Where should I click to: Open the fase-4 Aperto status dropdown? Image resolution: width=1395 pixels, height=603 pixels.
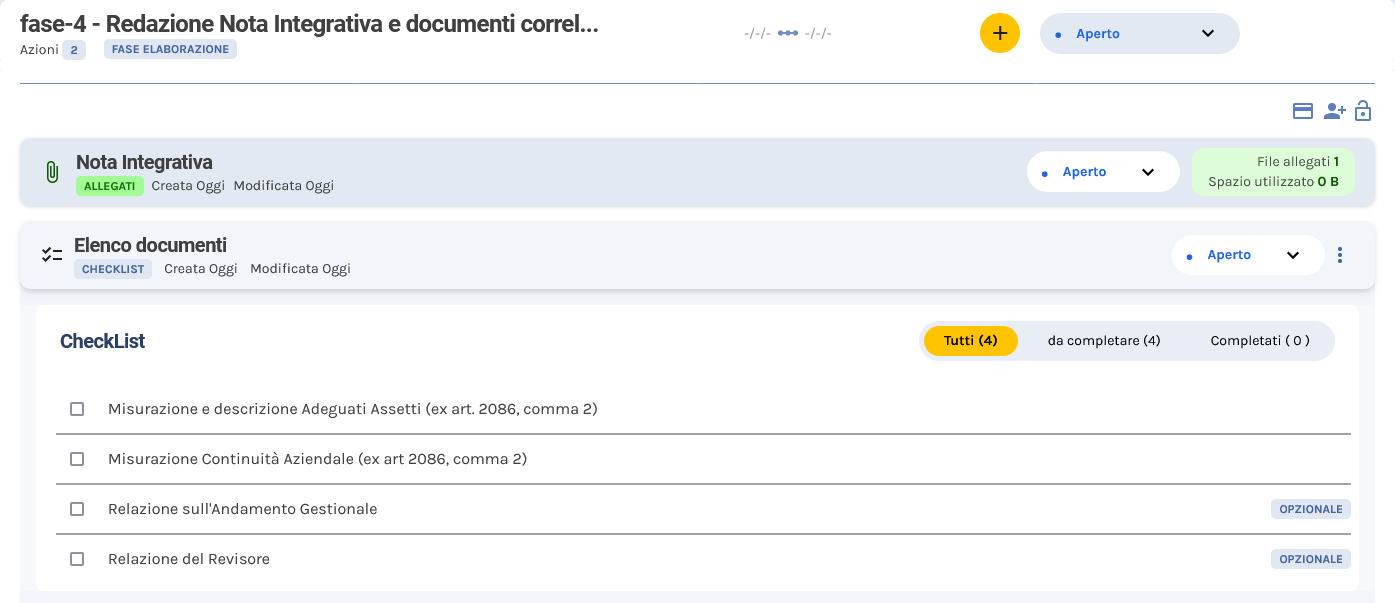tap(1139, 33)
